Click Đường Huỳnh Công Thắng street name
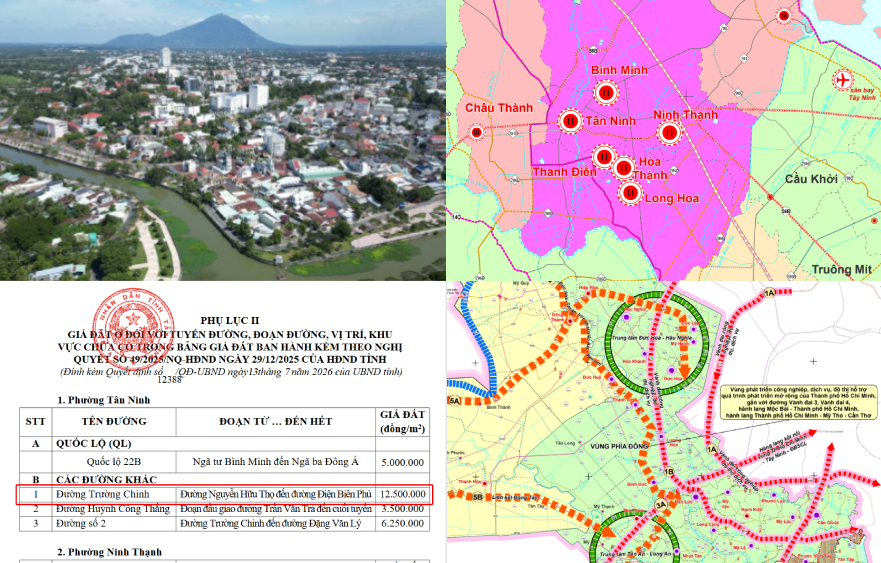The width and height of the screenshot is (881, 563). [x=112, y=509]
